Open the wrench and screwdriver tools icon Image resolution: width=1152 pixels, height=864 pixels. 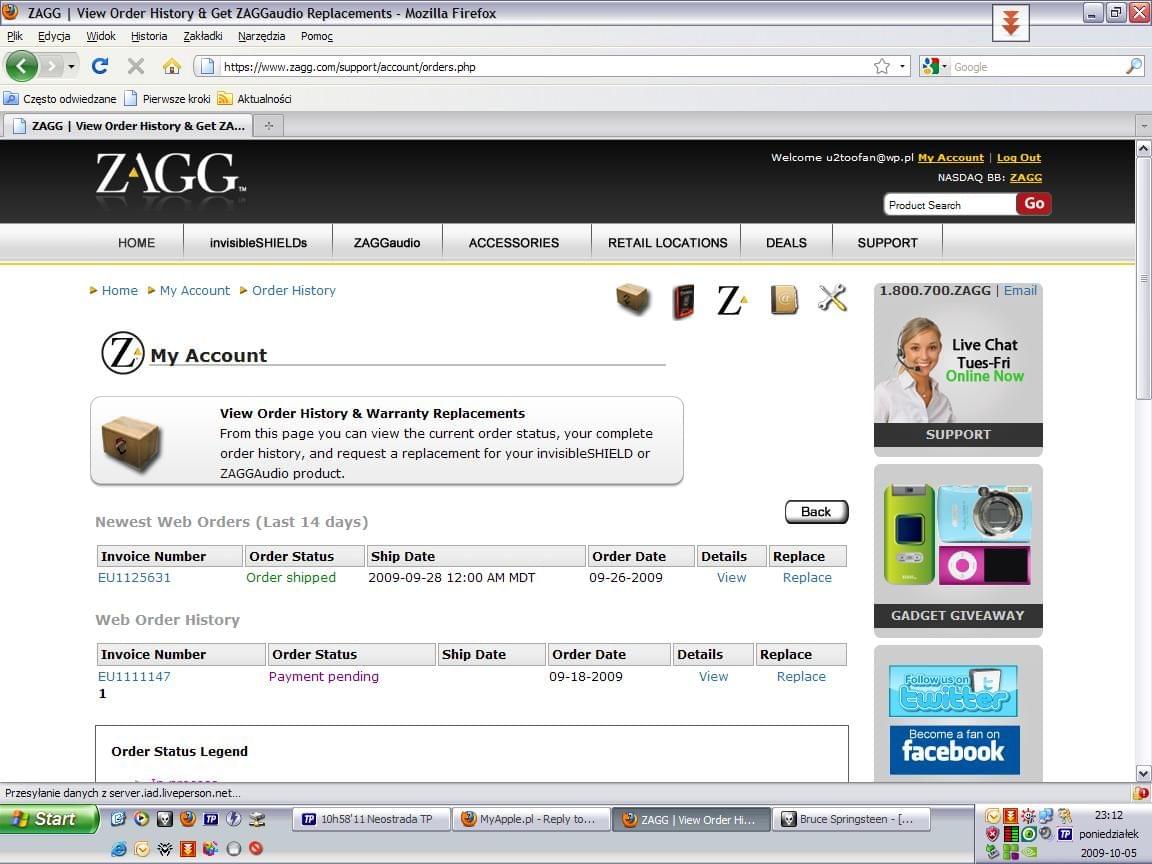click(832, 298)
